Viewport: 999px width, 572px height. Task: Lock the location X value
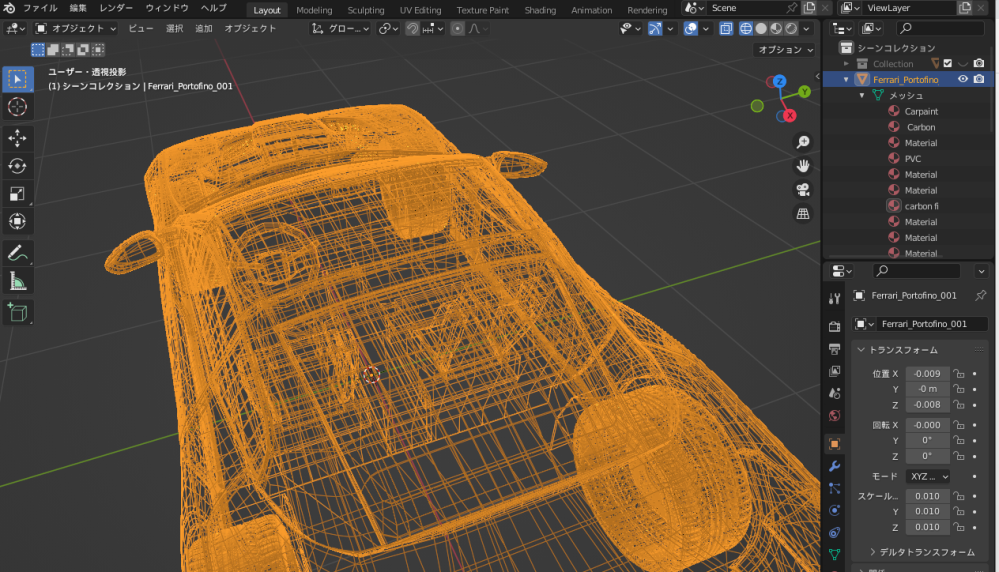pyautogui.click(x=959, y=374)
